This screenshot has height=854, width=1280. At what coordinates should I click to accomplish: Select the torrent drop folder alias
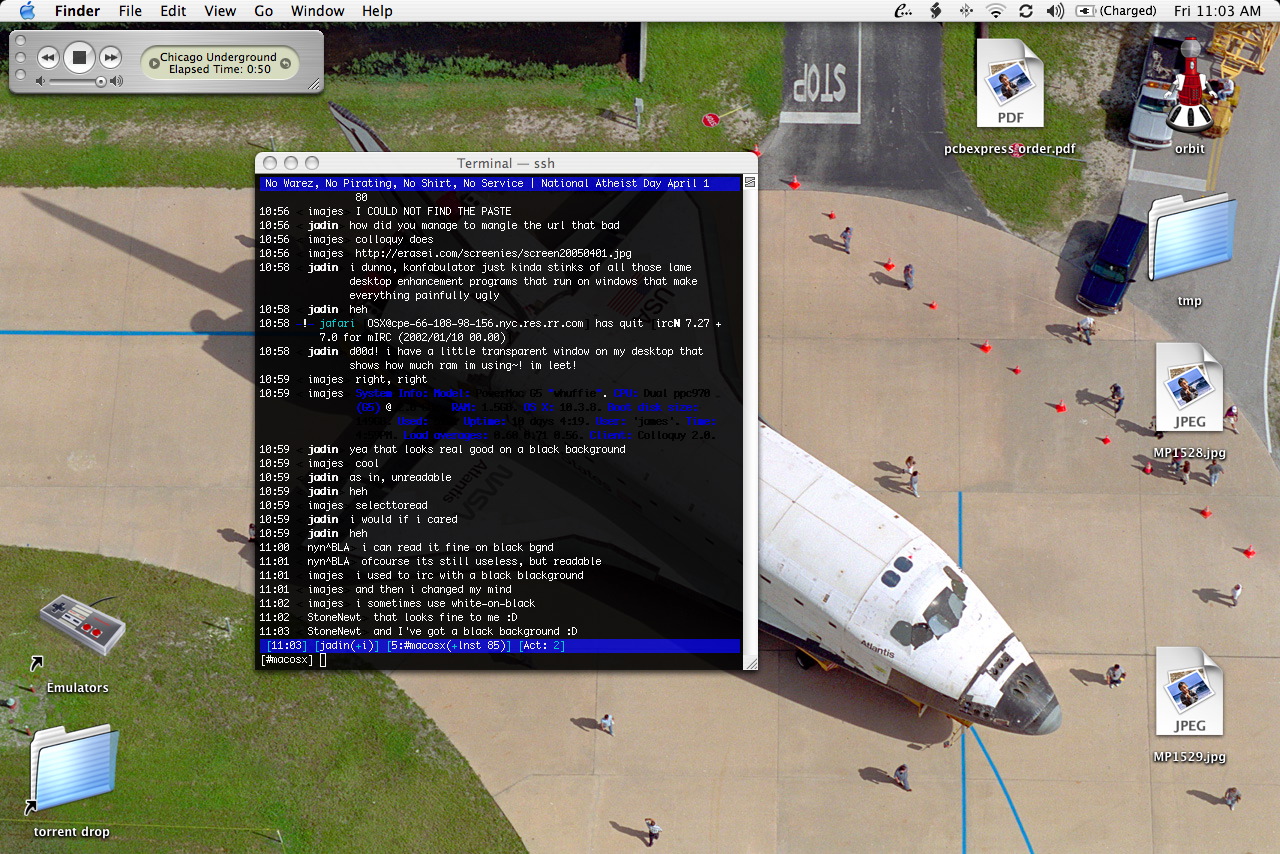tap(74, 772)
